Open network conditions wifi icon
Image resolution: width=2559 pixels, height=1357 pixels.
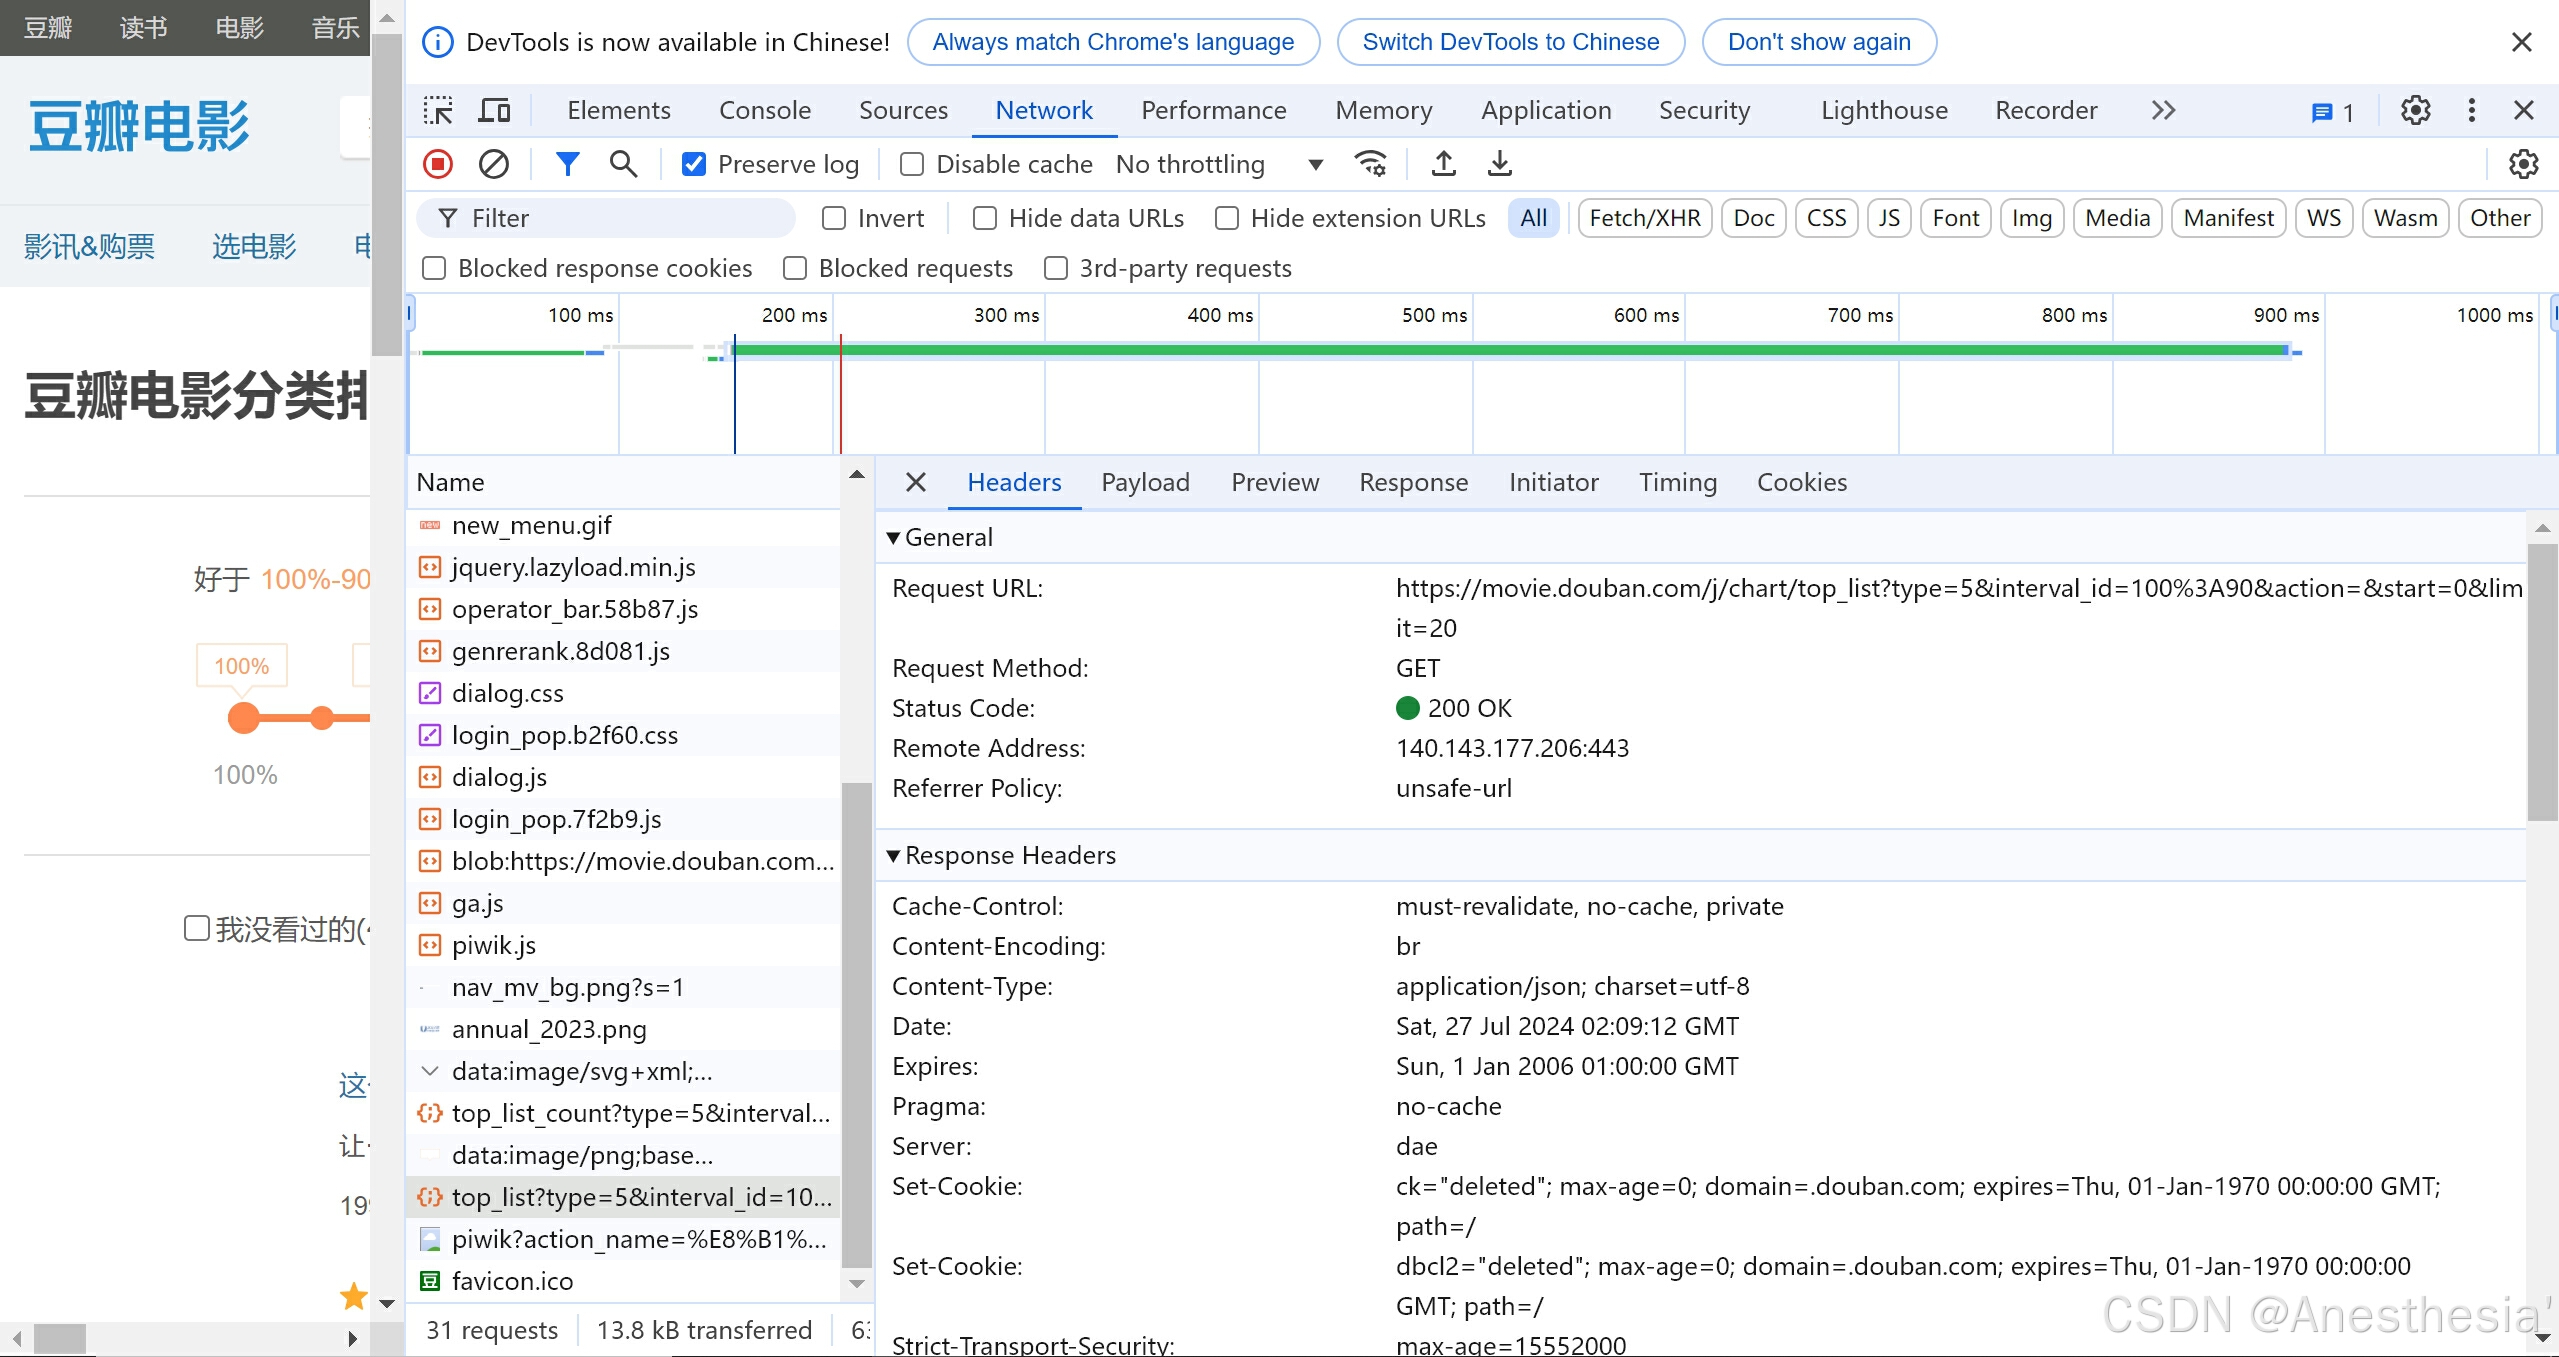pyautogui.click(x=1370, y=164)
